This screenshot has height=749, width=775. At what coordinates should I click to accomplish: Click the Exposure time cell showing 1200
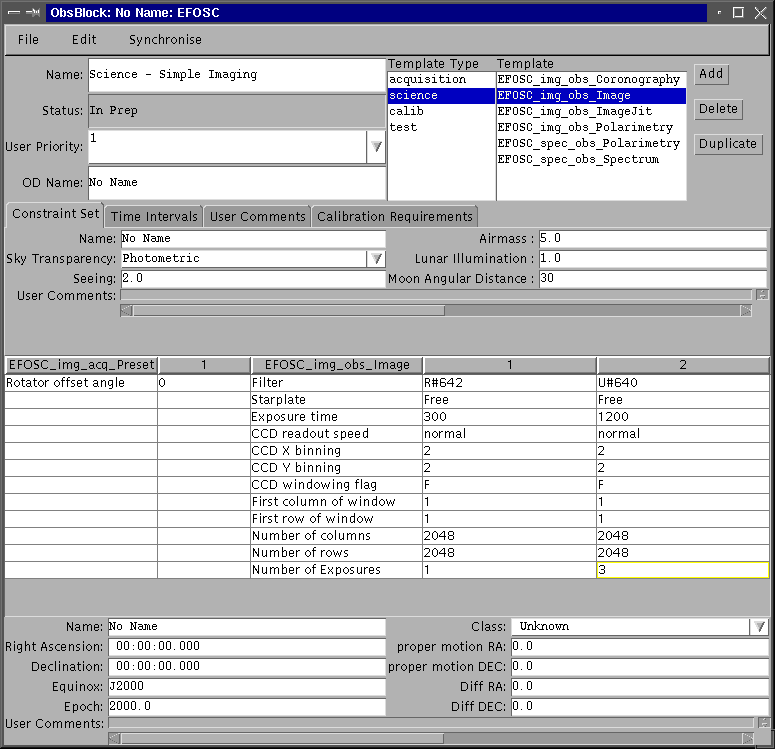click(x=683, y=417)
